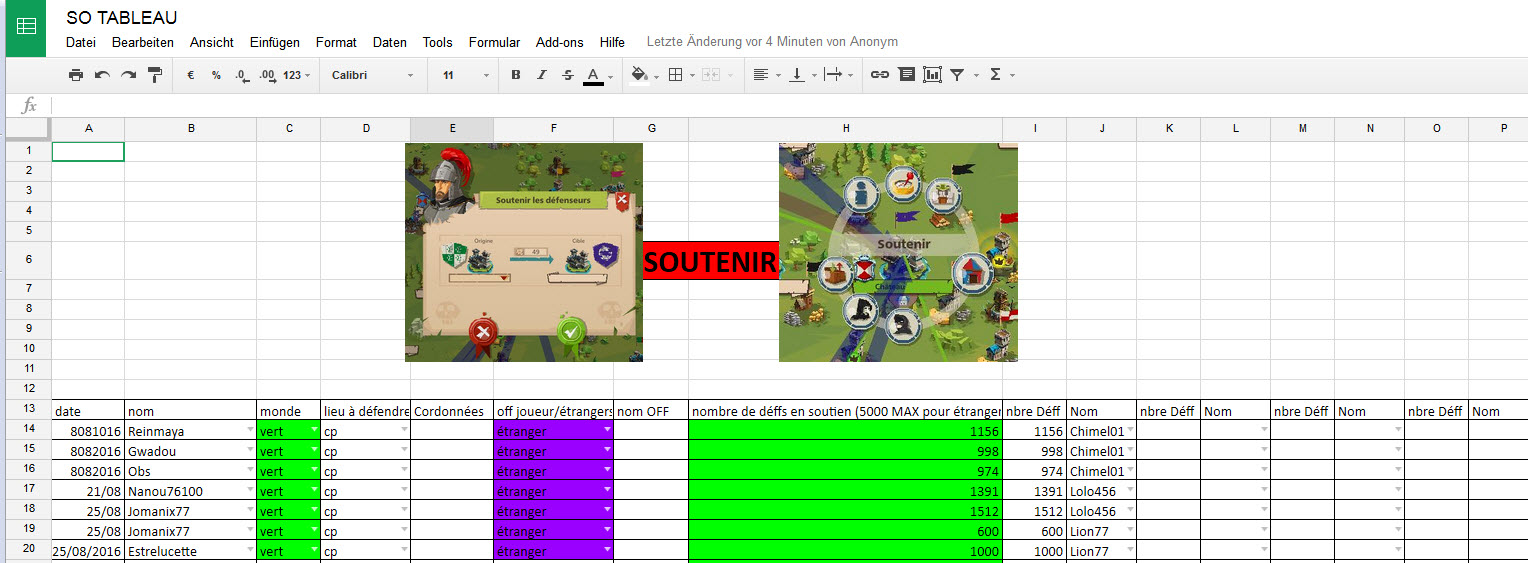
Task: Insert a link using the chain icon
Action: (879, 75)
